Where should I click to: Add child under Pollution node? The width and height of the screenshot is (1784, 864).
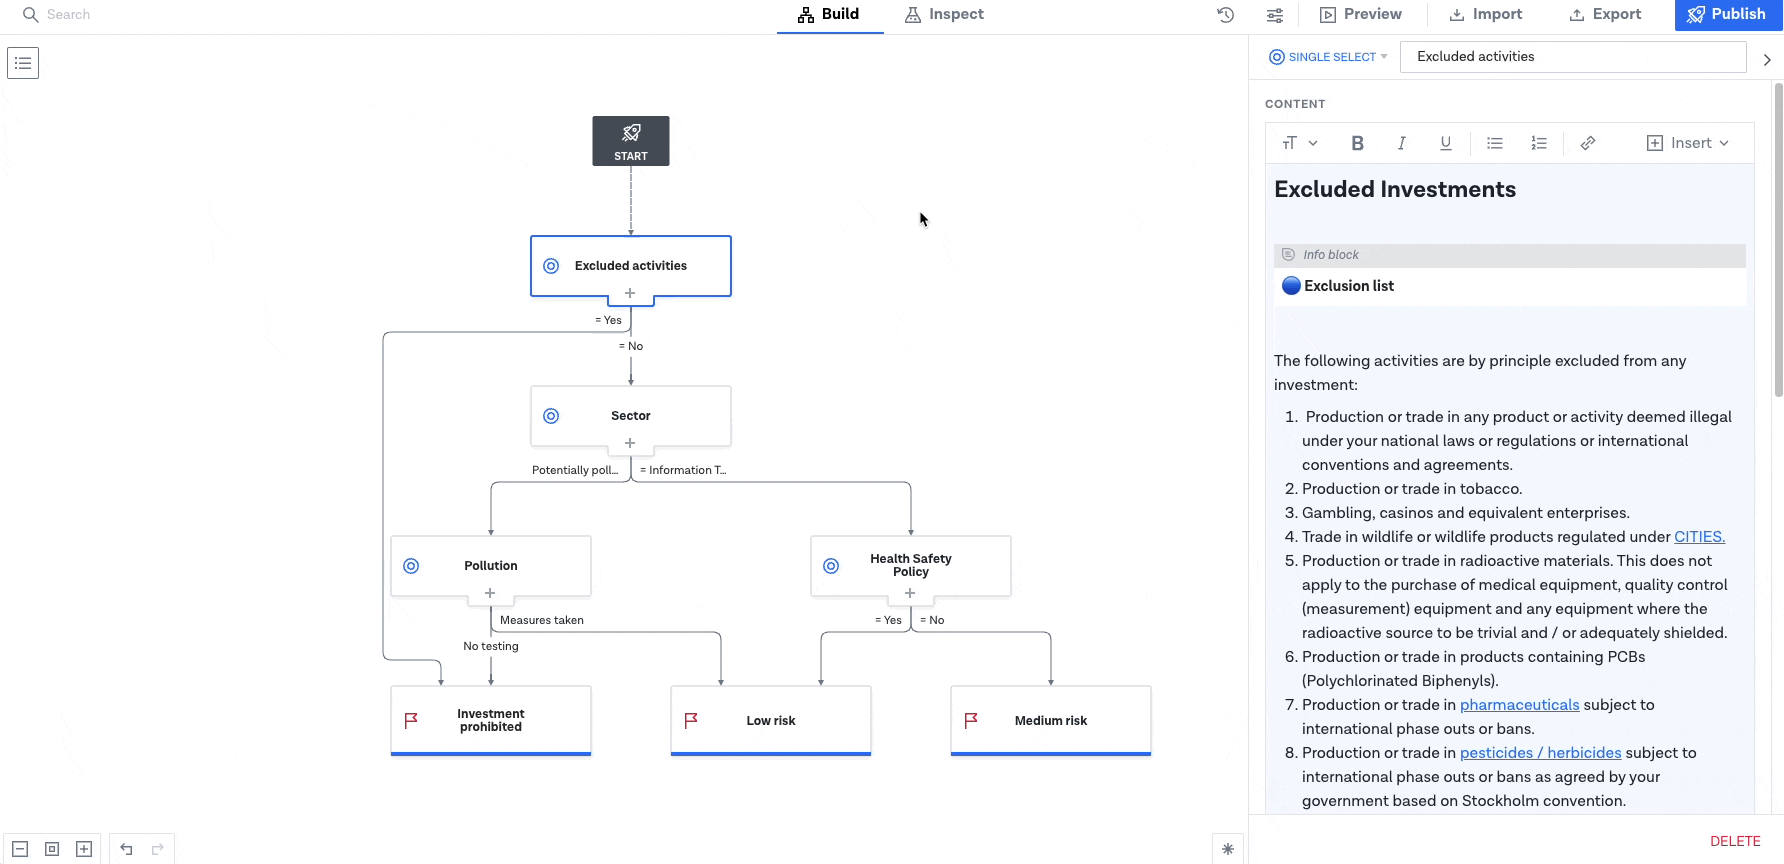point(490,593)
